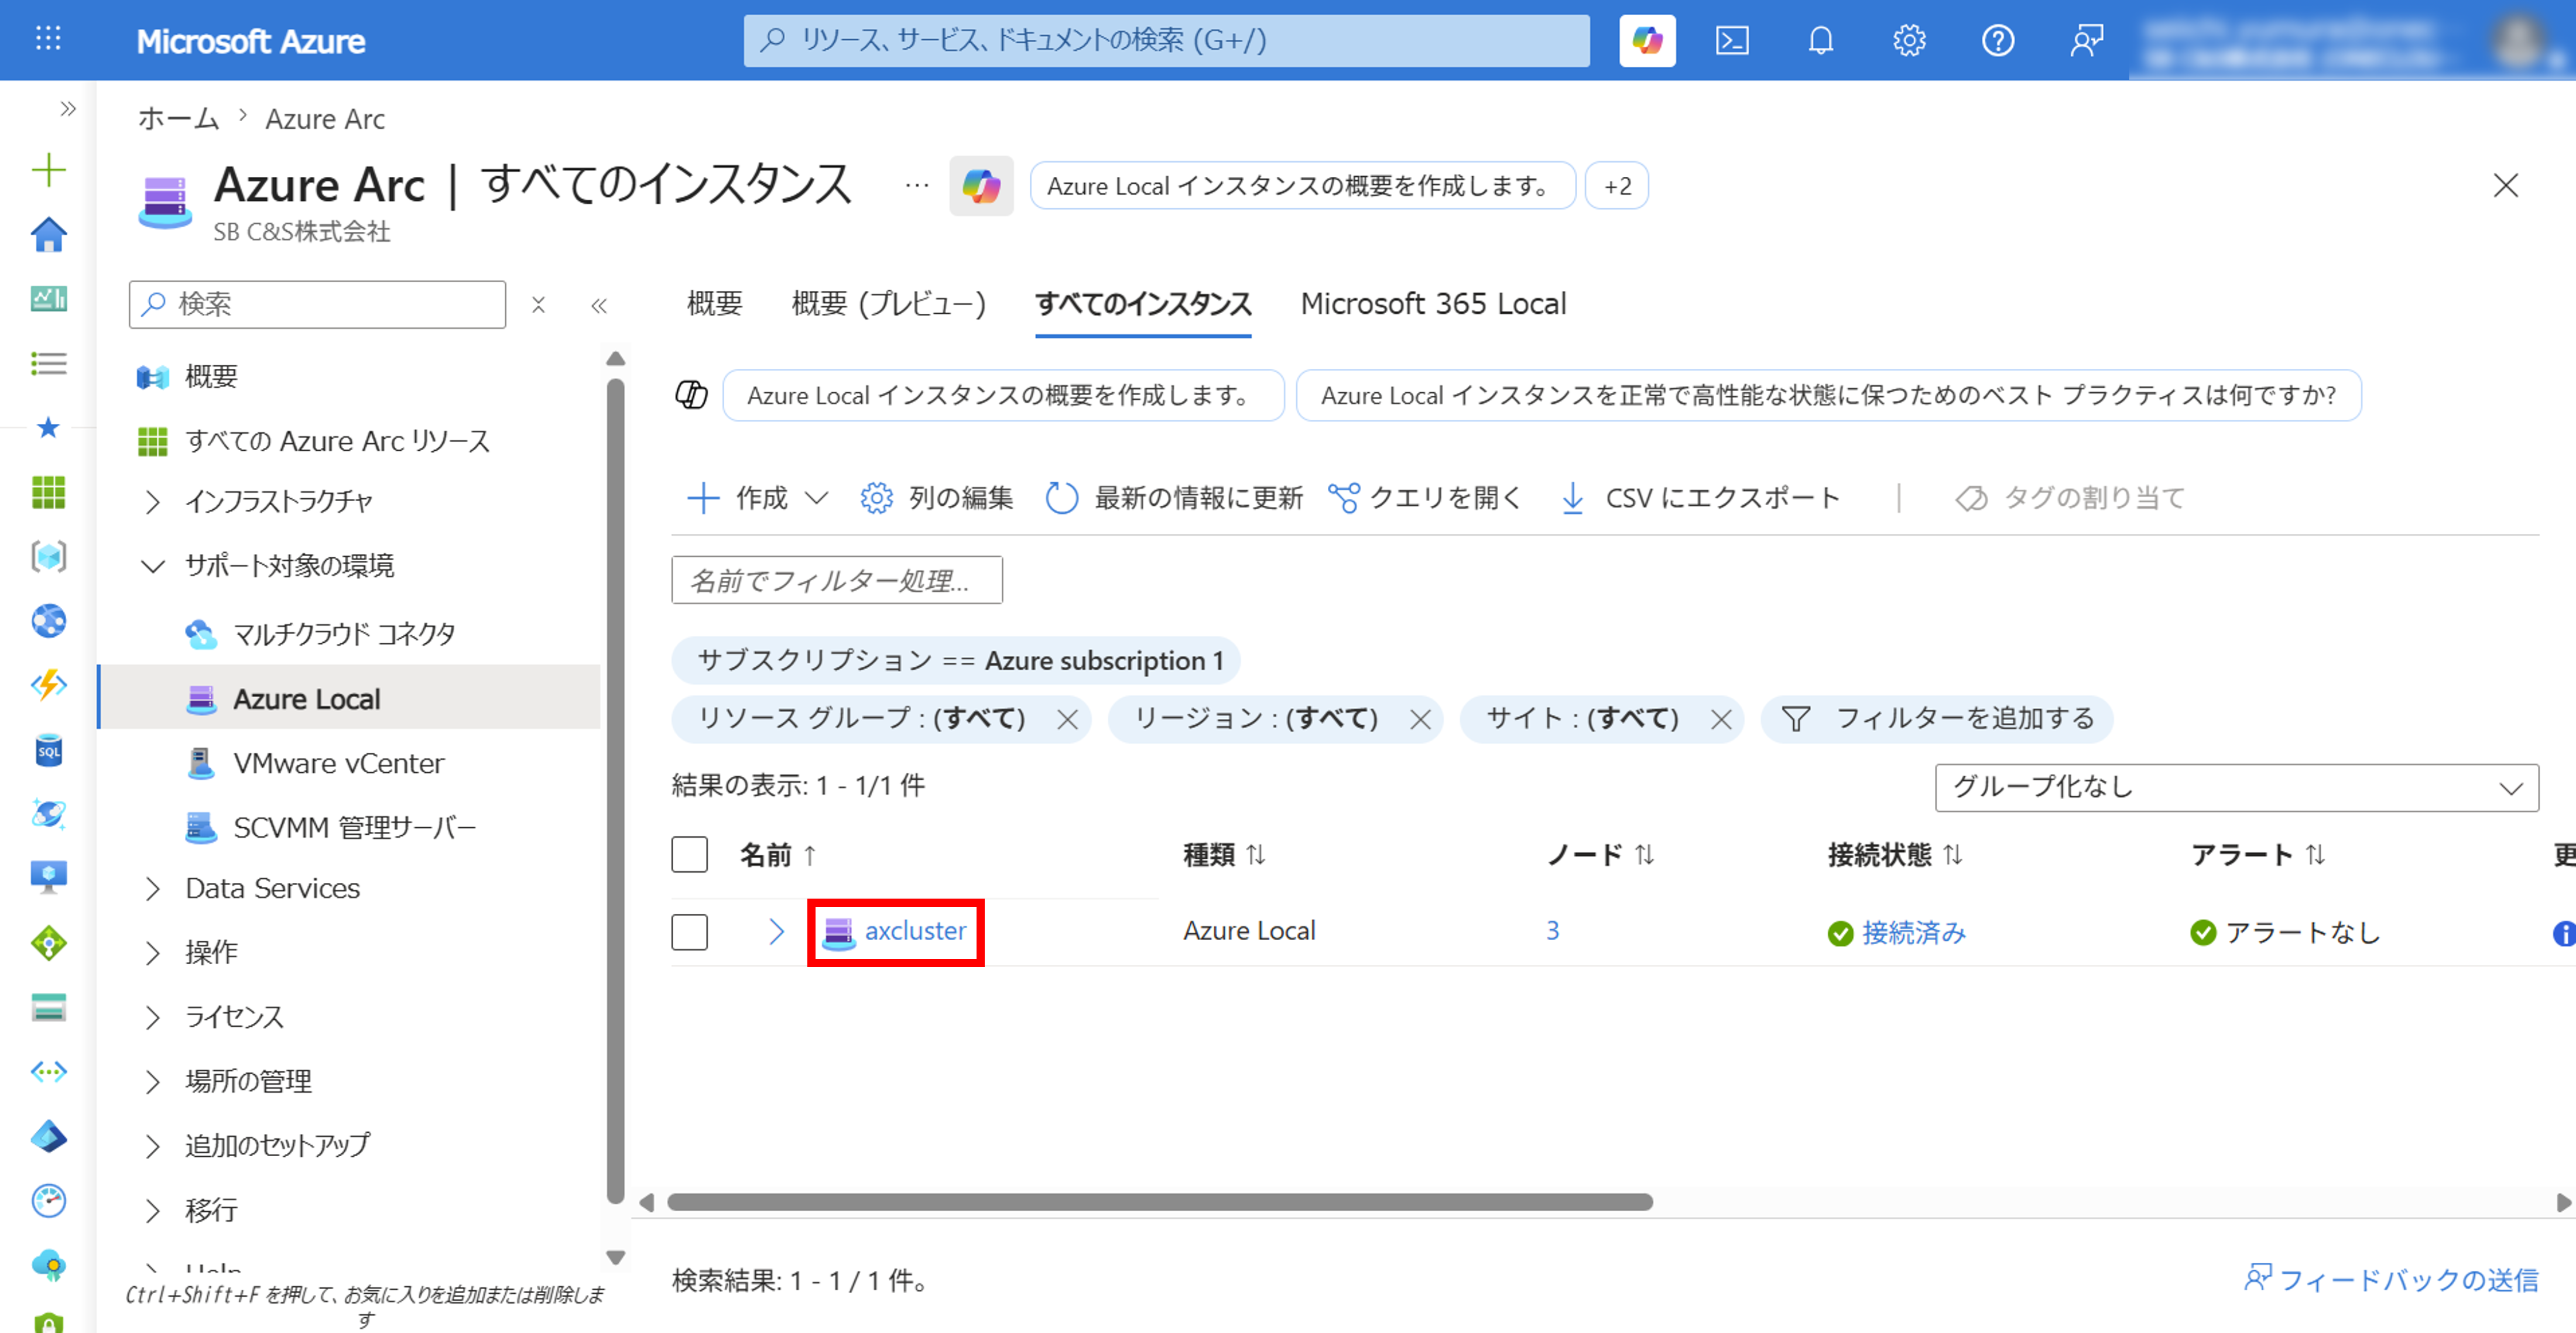Viewport: 2576px width, 1333px height.
Task: Close the Azure Arc blade
Action: click(2505, 186)
